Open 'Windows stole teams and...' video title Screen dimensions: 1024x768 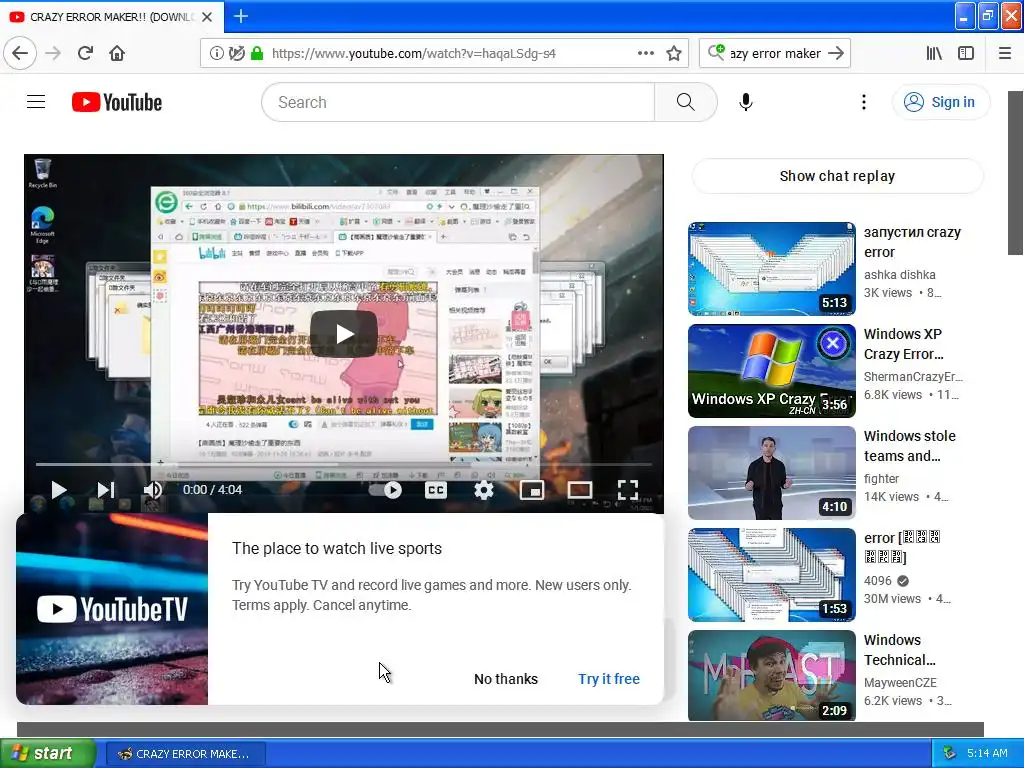click(x=910, y=446)
